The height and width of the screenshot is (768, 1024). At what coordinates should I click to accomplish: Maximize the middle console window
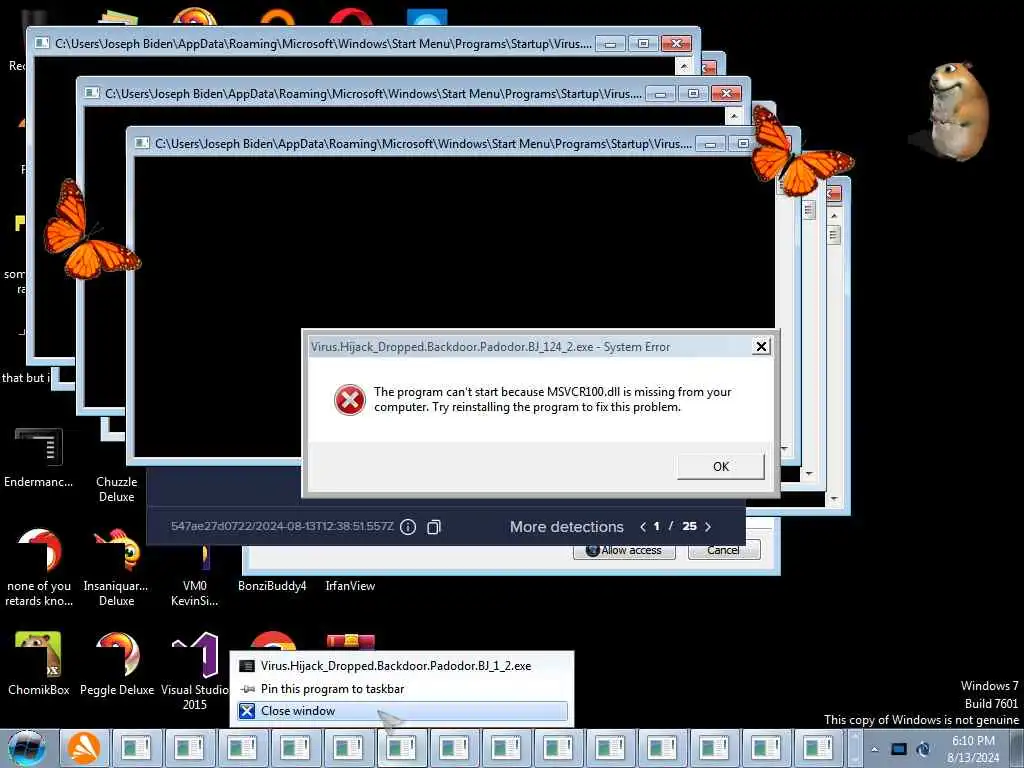pos(693,94)
